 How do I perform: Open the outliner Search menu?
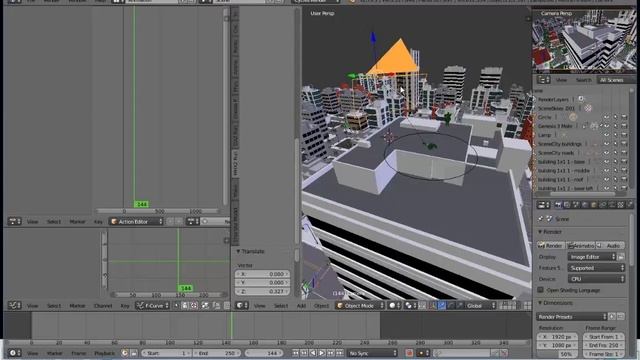pos(583,80)
